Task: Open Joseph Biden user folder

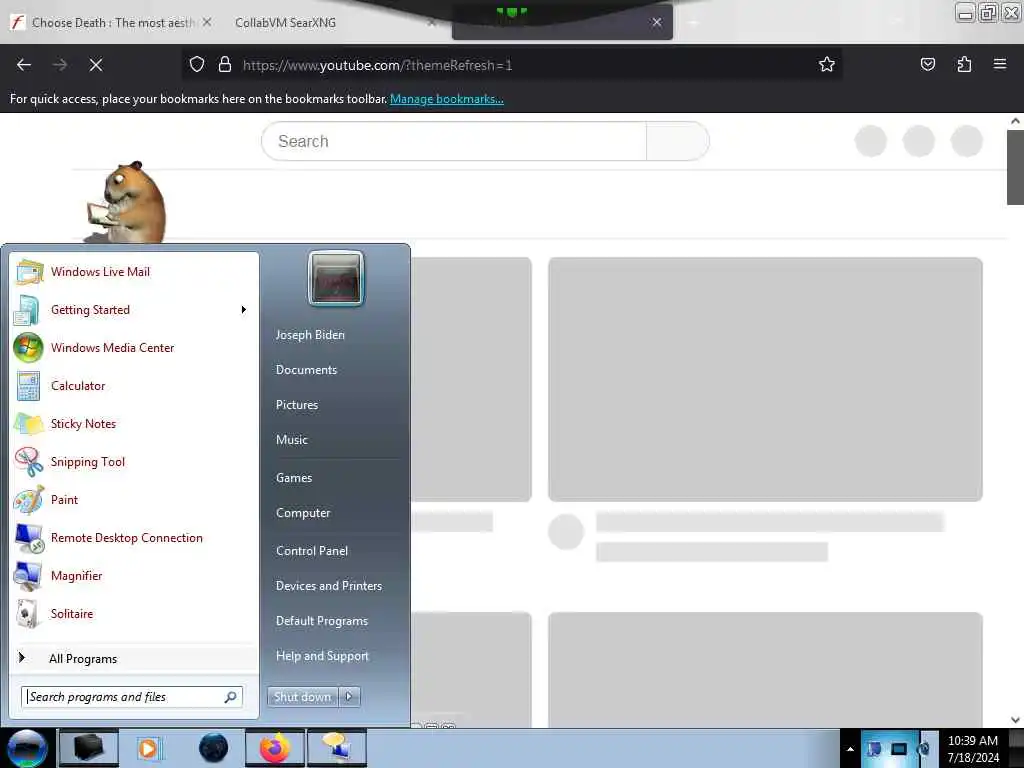Action: (310, 335)
